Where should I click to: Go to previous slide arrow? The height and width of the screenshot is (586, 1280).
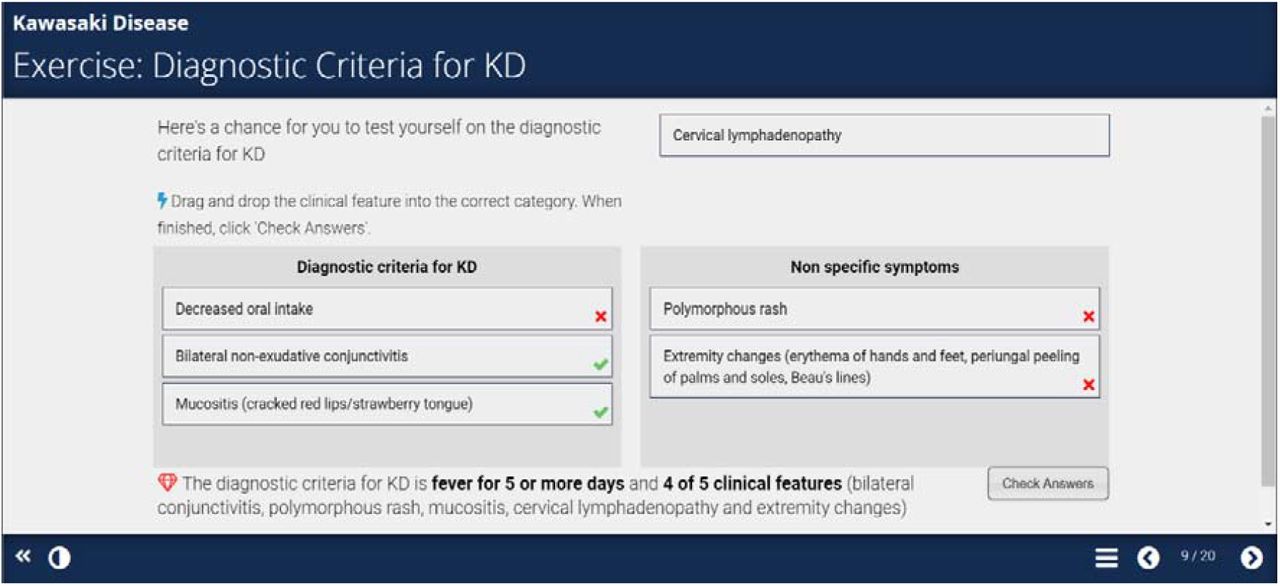click(x=1149, y=558)
